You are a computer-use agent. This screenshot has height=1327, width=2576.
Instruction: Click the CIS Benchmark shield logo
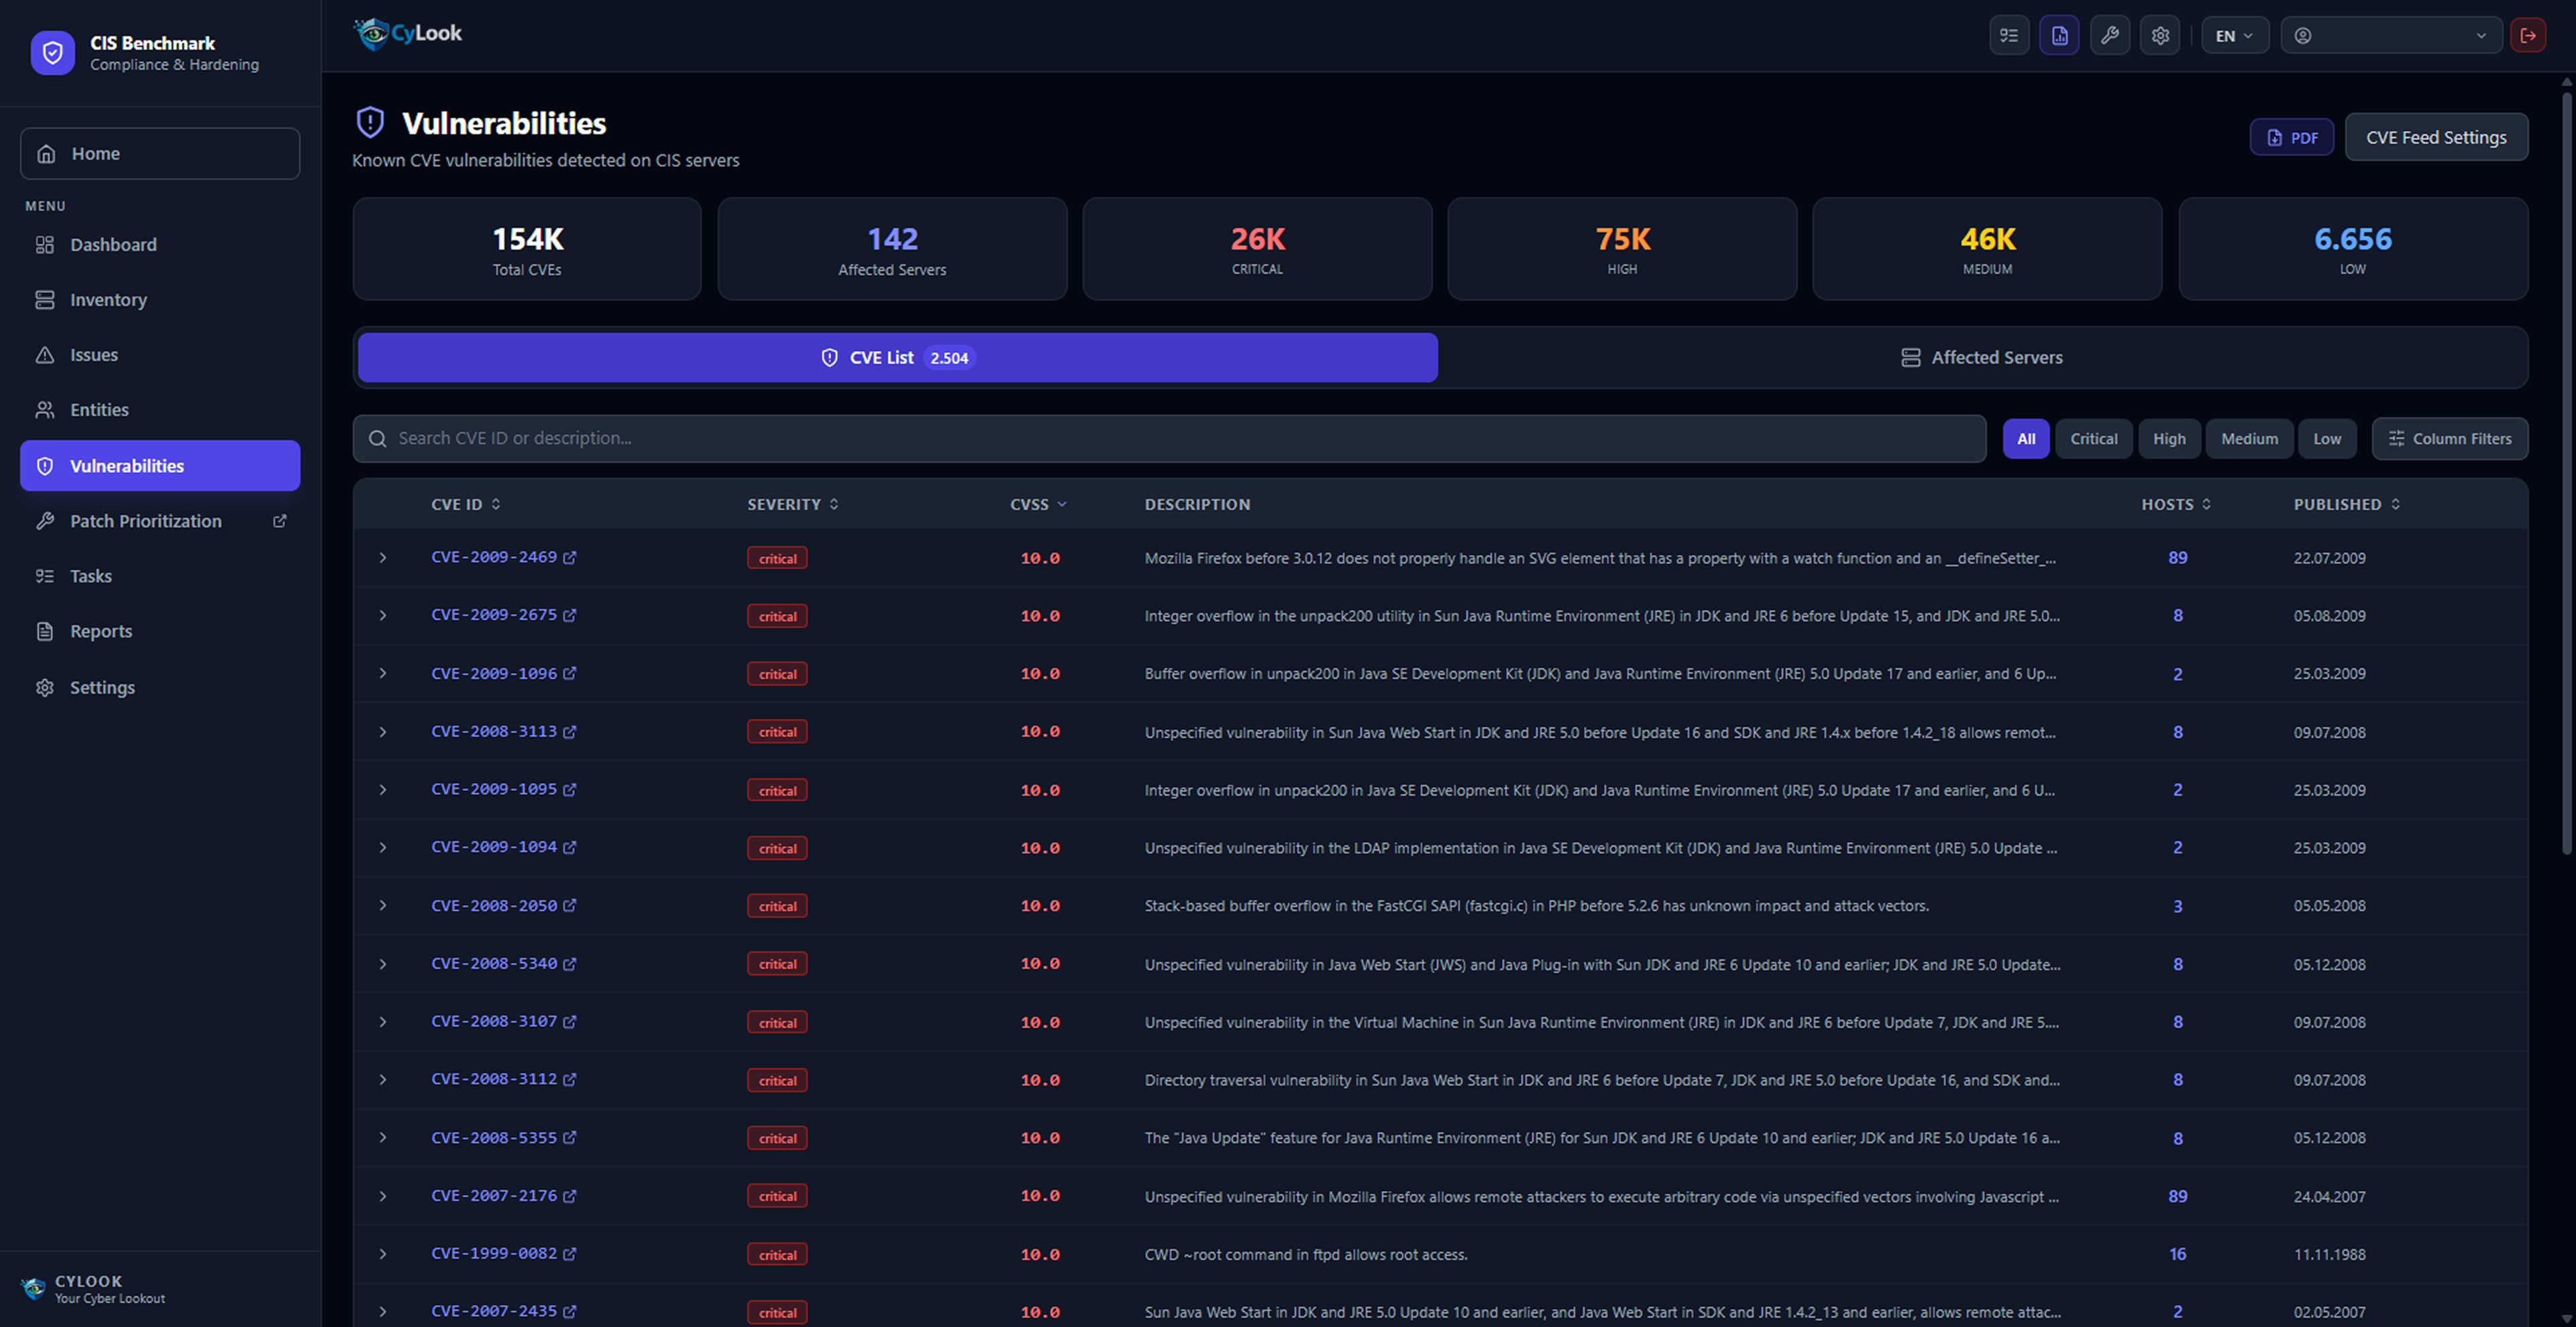click(53, 53)
